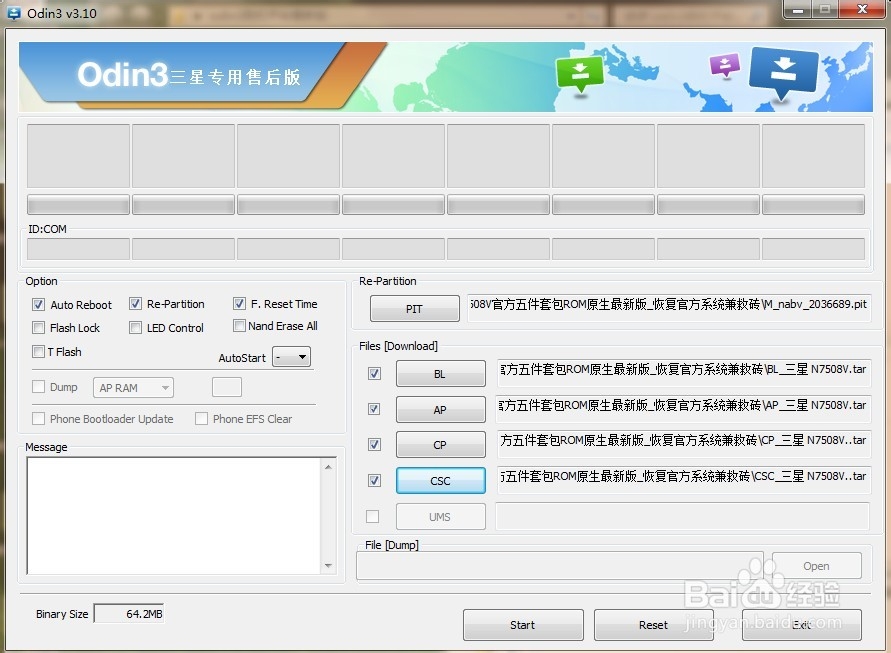
Task: Toggle the Phone Bootloader Update checkbox
Action: coord(38,419)
